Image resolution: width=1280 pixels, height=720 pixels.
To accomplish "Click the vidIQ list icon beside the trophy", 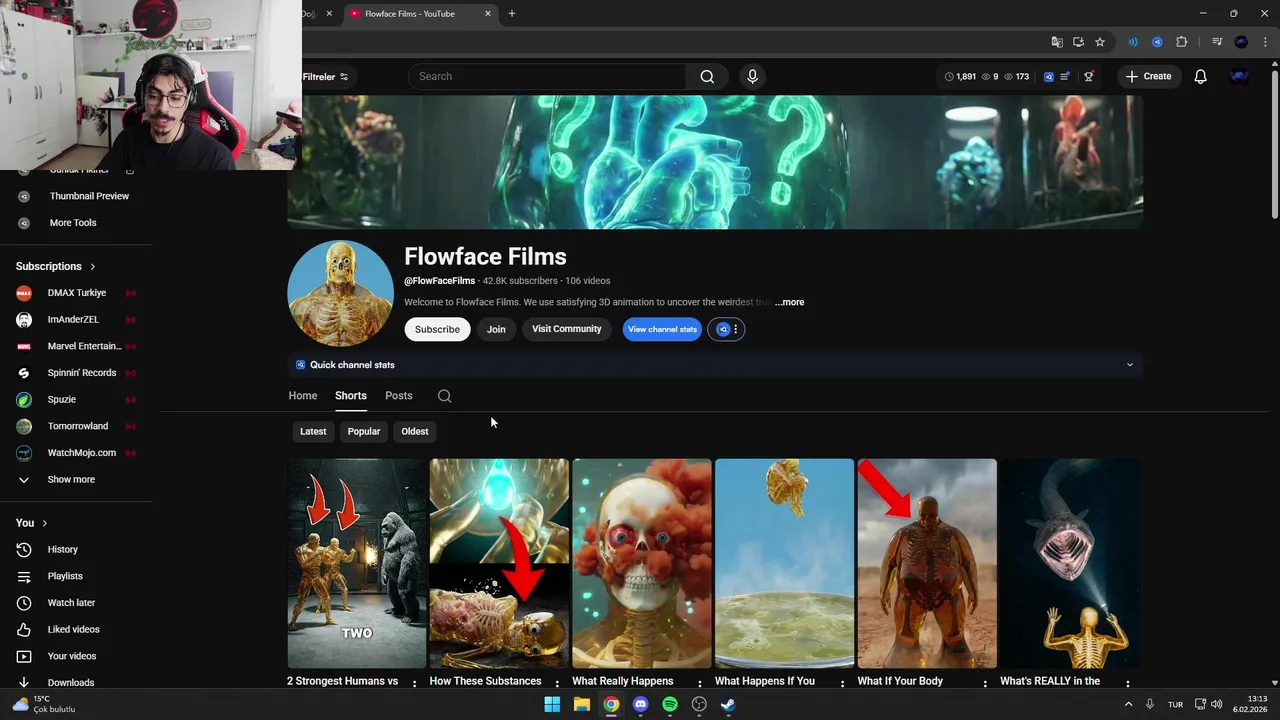I will click(x=1066, y=77).
